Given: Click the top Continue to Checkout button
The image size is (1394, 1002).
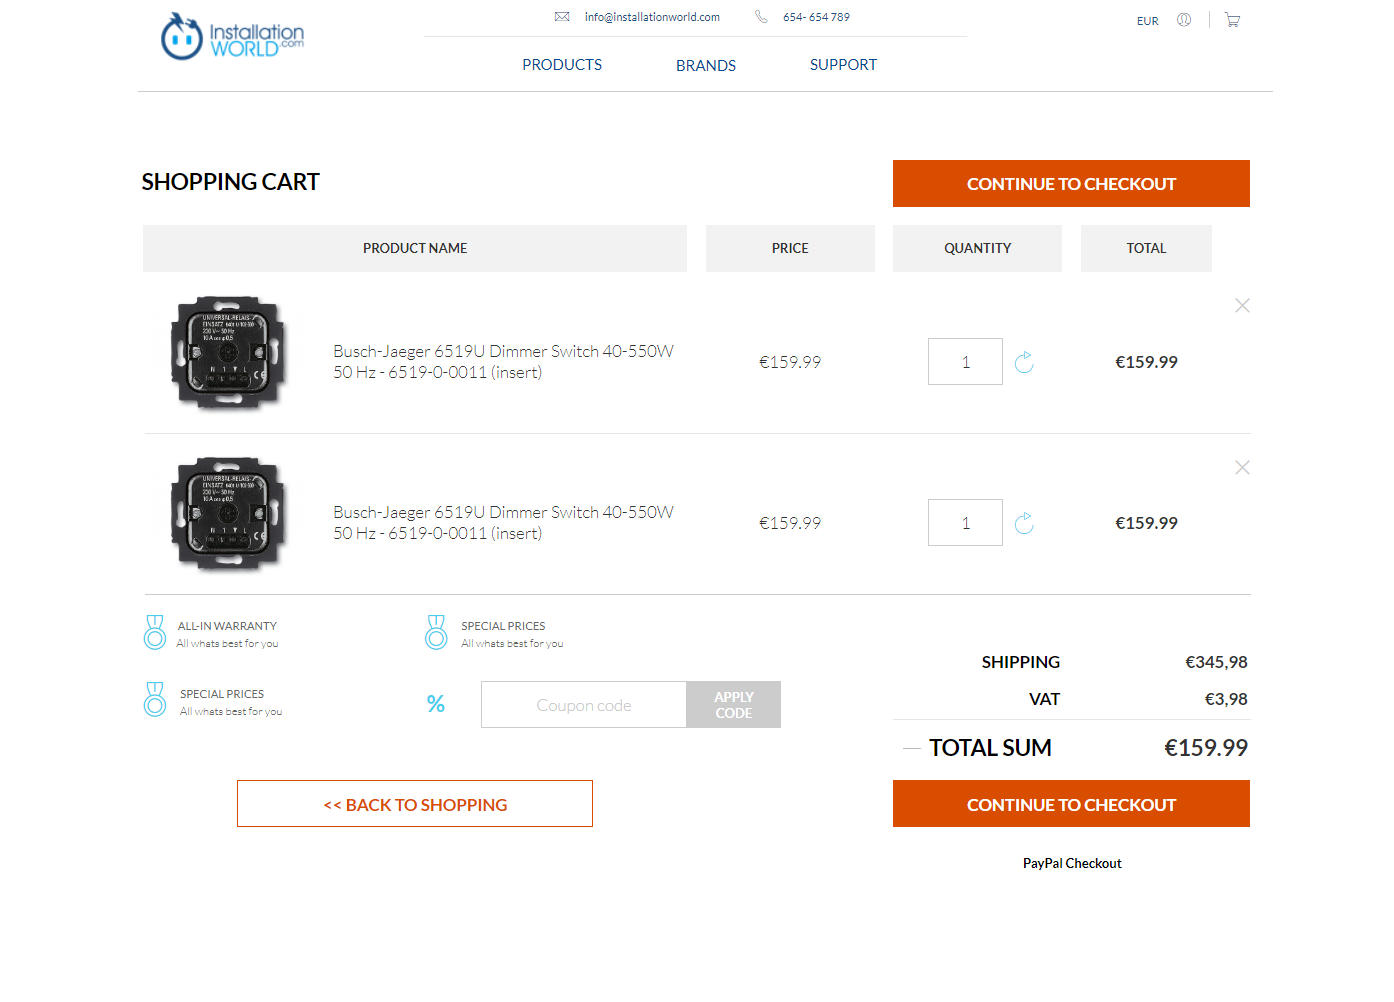Looking at the screenshot, I should (1071, 184).
